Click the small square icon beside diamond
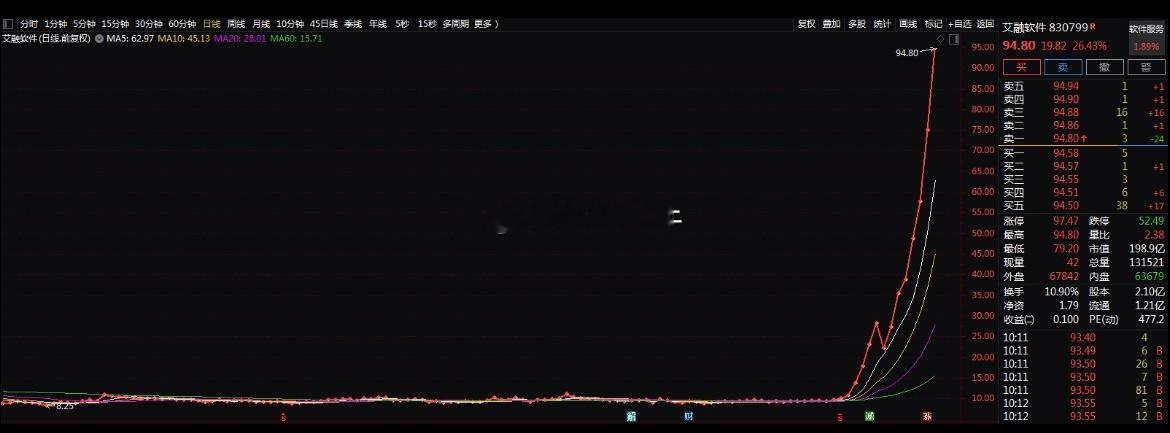 (953, 38)
